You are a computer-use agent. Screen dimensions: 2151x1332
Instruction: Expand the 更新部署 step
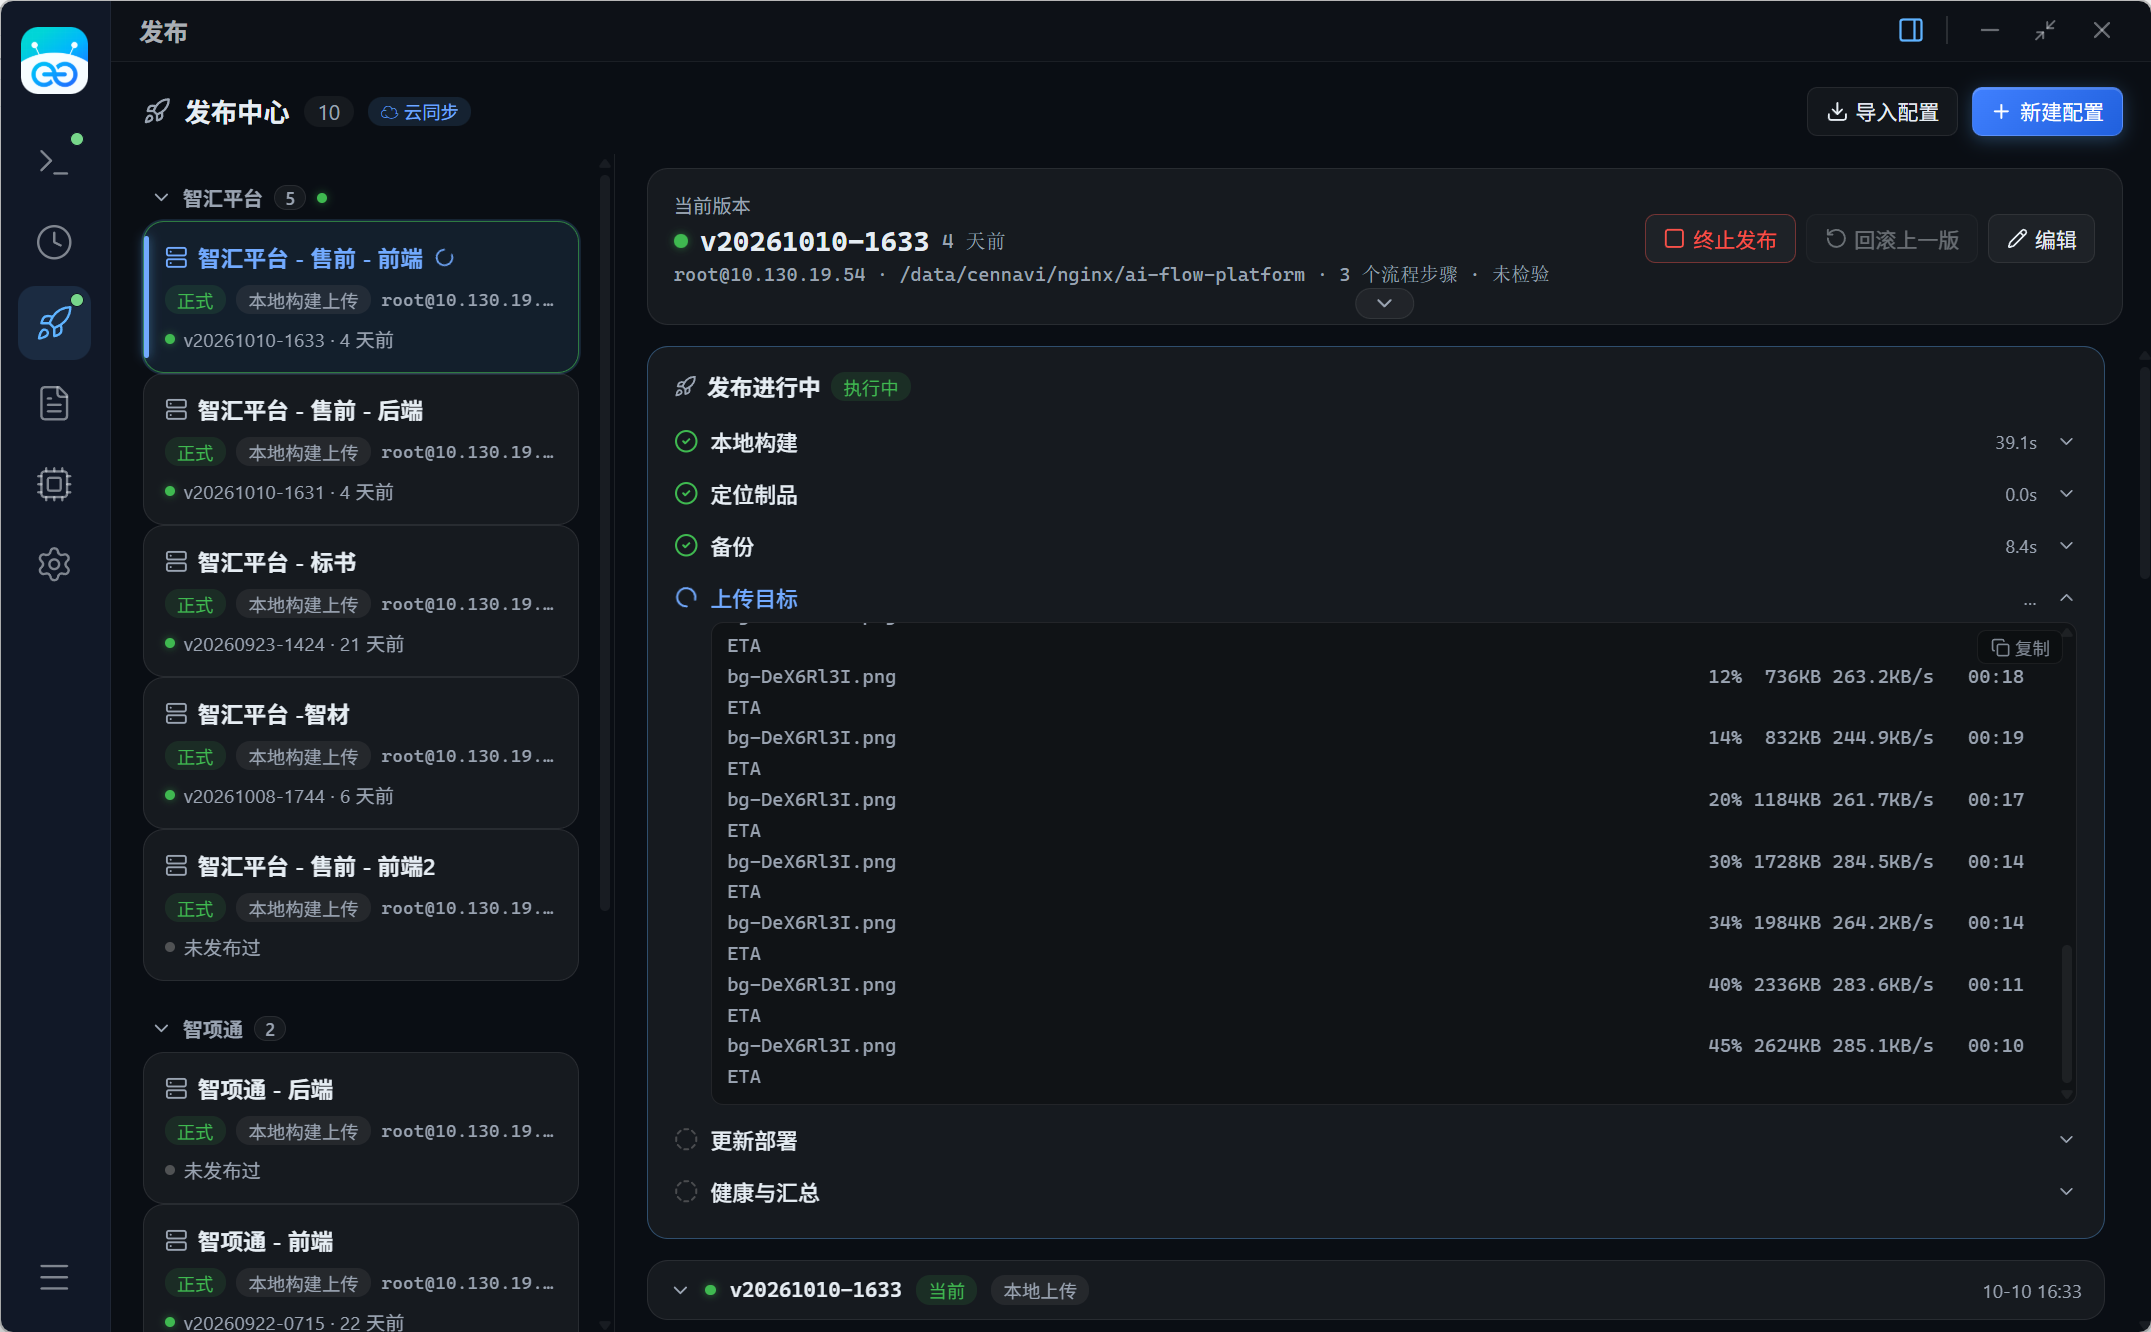click(2066, 1140)
